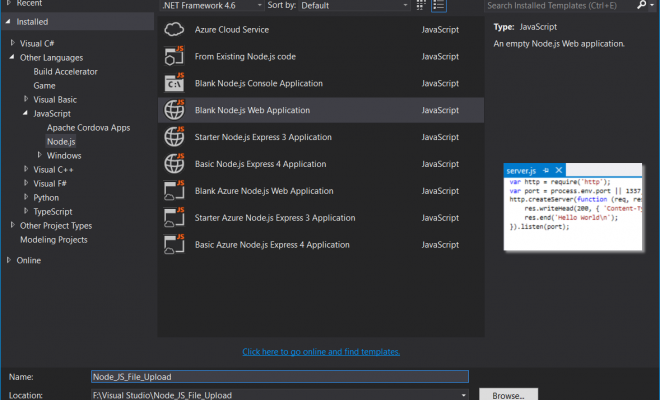
Task: Expand the Visual Basic node
Action: 26,99
